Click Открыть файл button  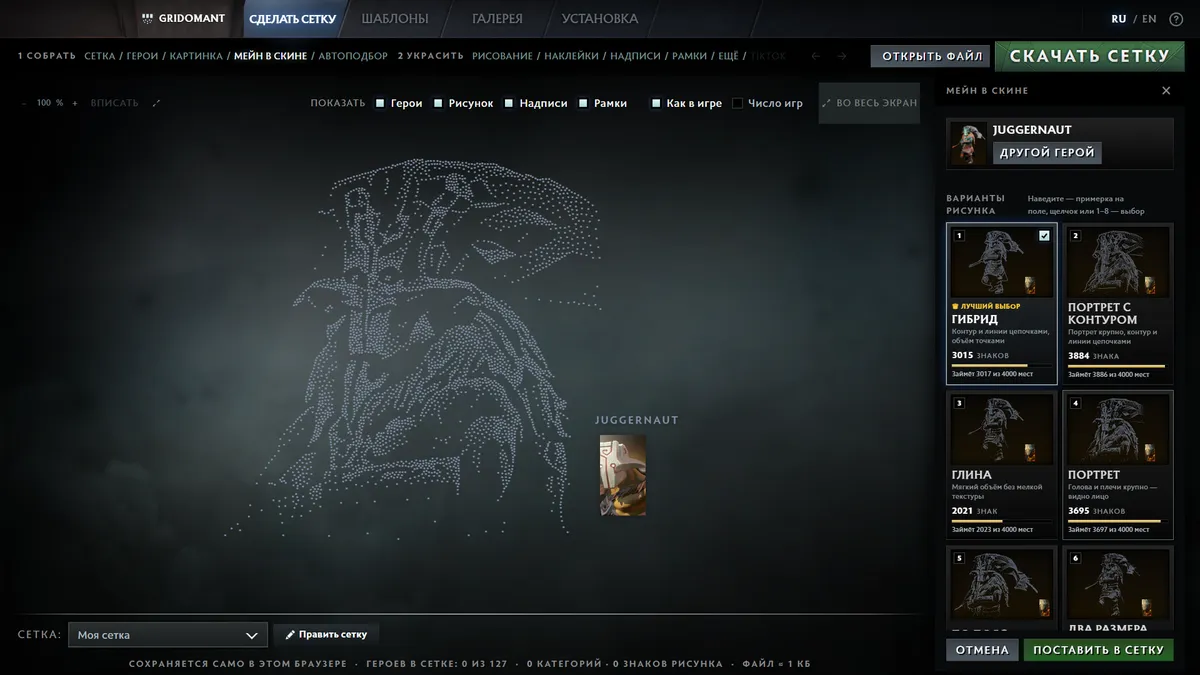tap(930, 56)
